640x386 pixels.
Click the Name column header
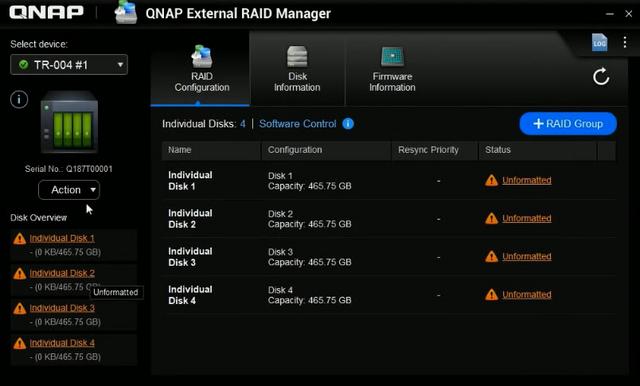click(211, 150)
